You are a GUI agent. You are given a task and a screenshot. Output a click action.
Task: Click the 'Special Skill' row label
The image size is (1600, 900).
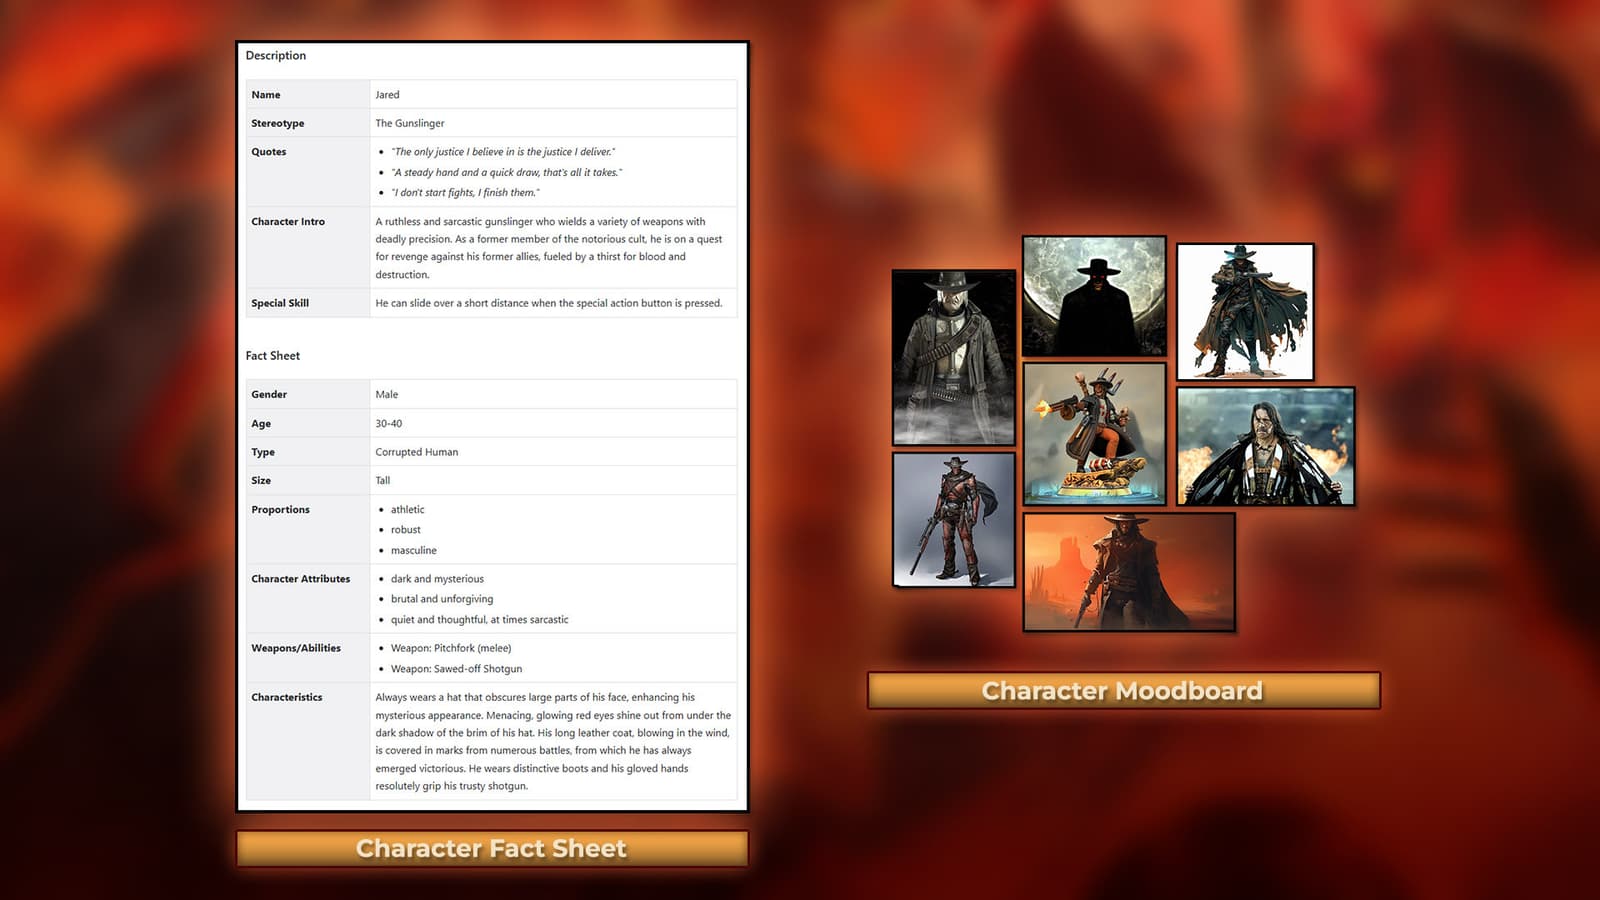pyautogui.click(x=280, y=303)
